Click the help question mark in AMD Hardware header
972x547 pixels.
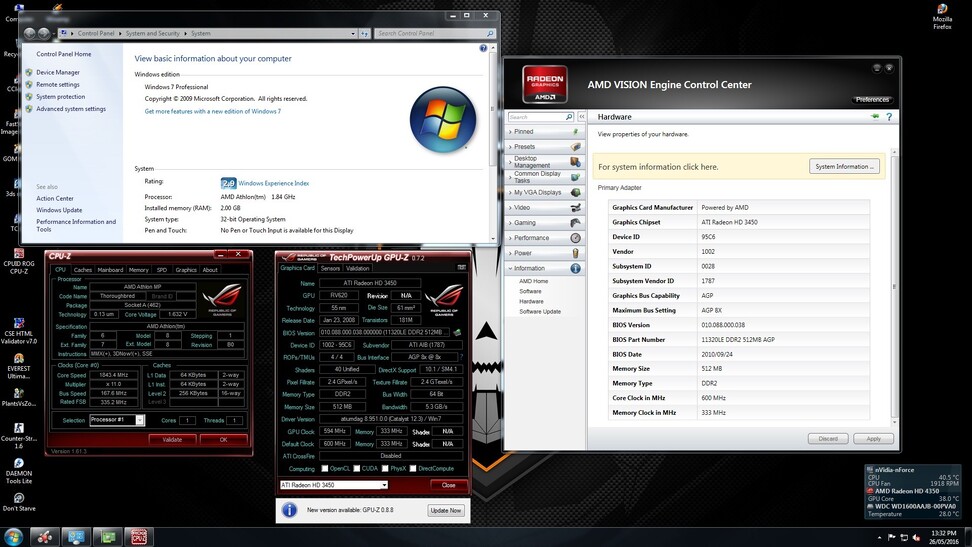[889, 117]
